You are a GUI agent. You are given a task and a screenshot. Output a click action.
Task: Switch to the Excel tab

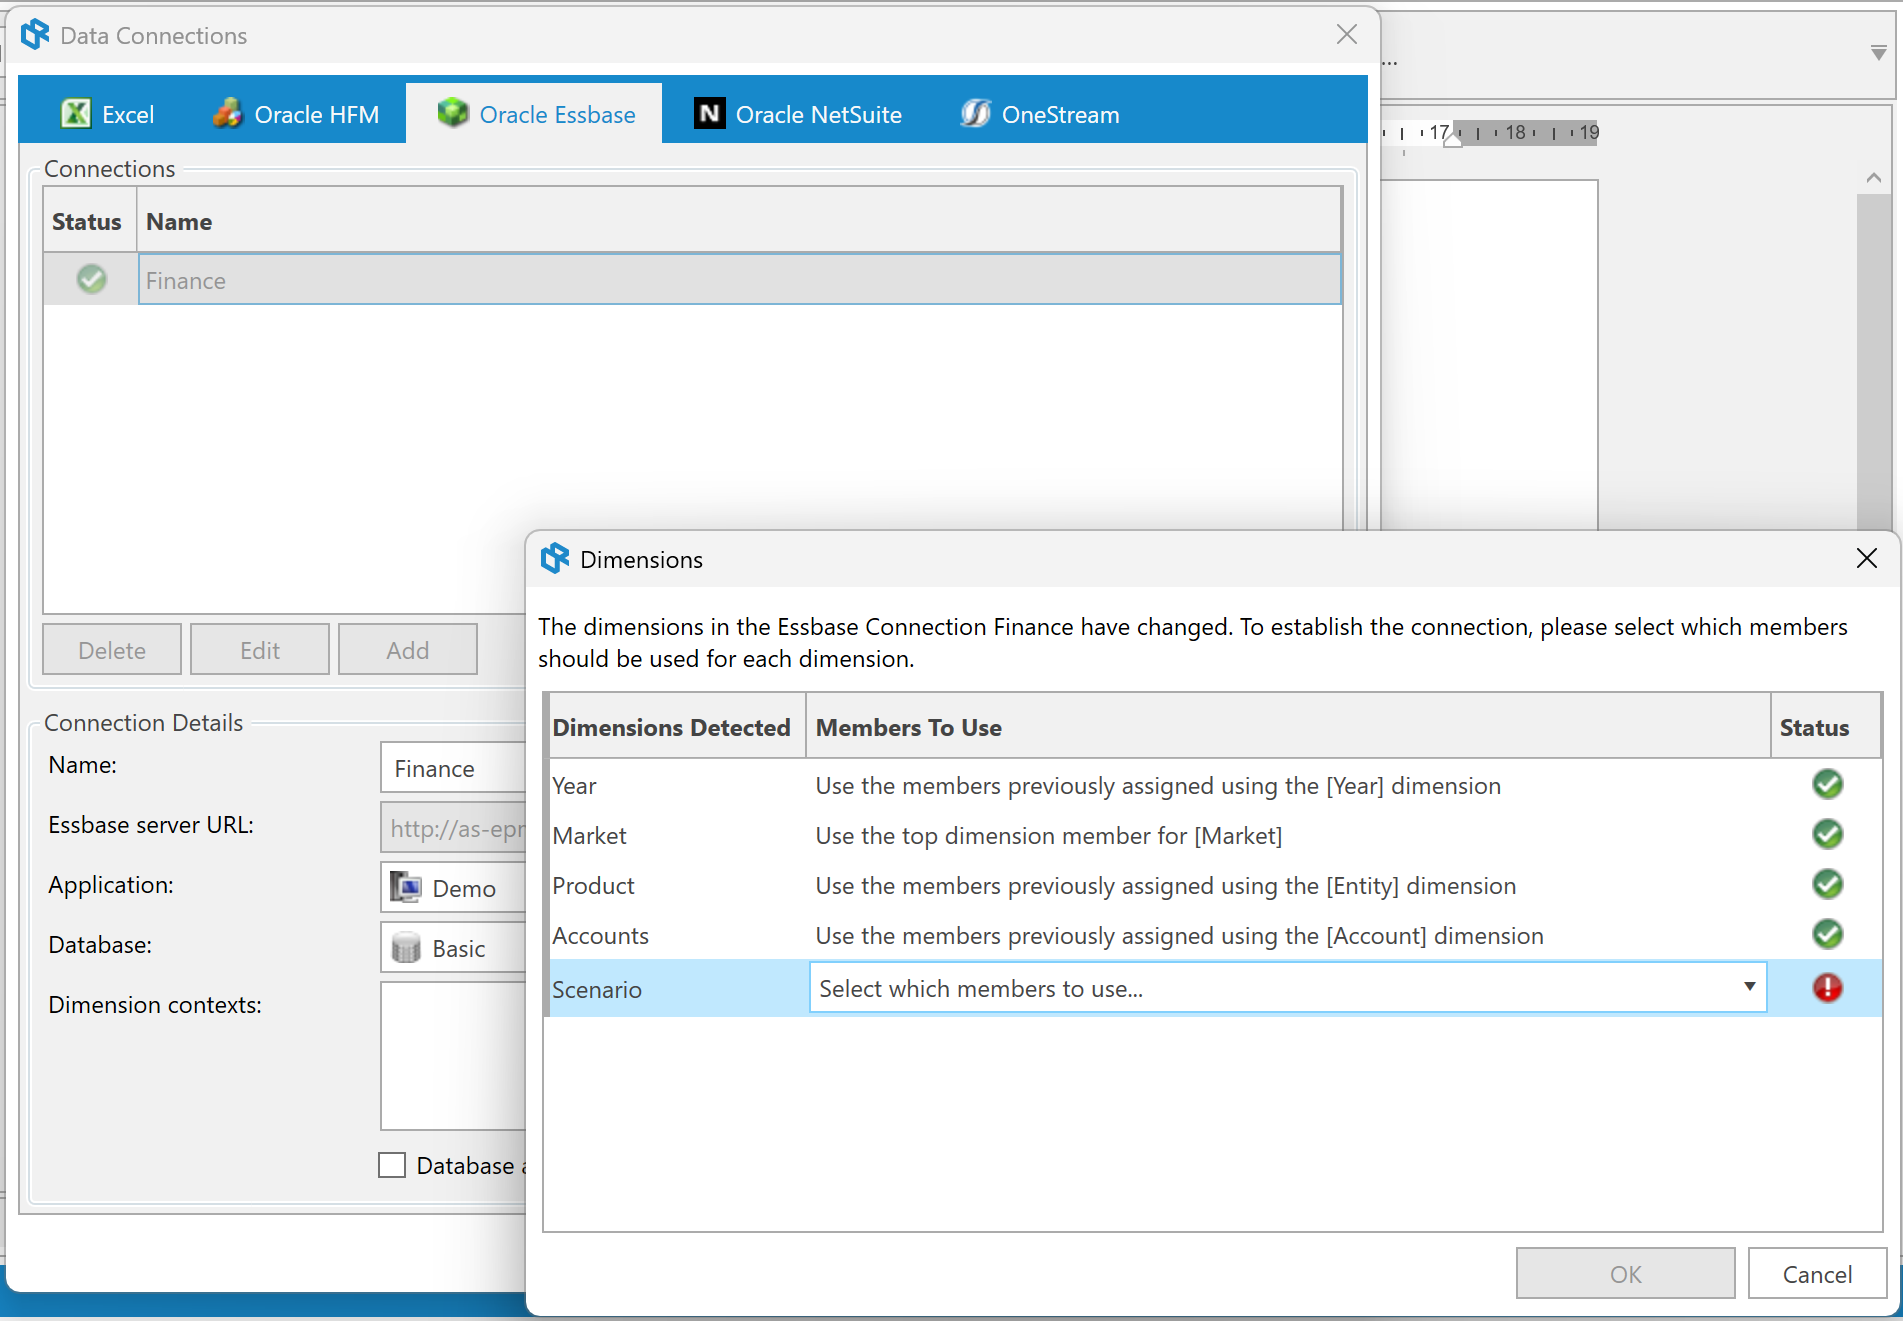108,114
